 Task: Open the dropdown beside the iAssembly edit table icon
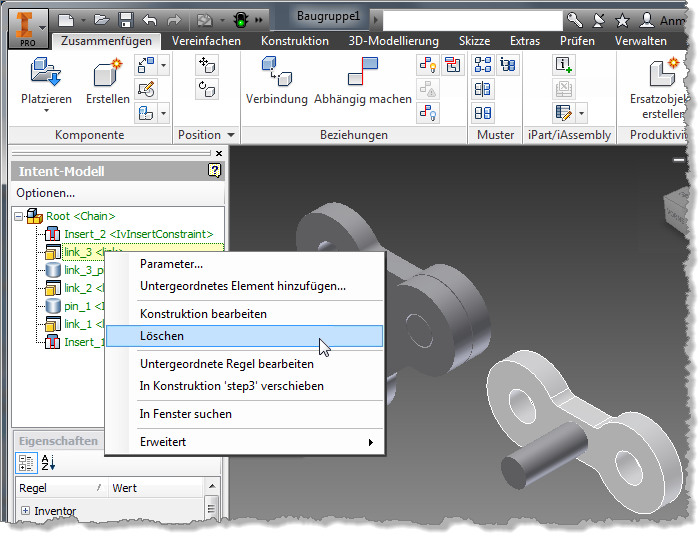[x=581, y=113]
